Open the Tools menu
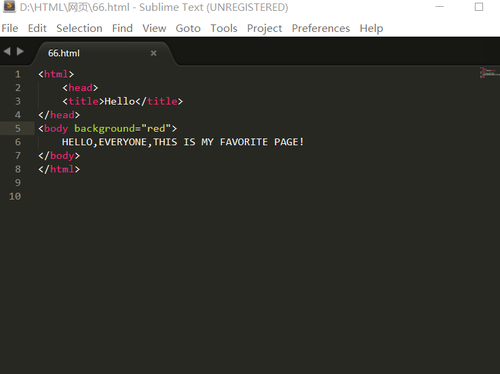 pos(224,28)
